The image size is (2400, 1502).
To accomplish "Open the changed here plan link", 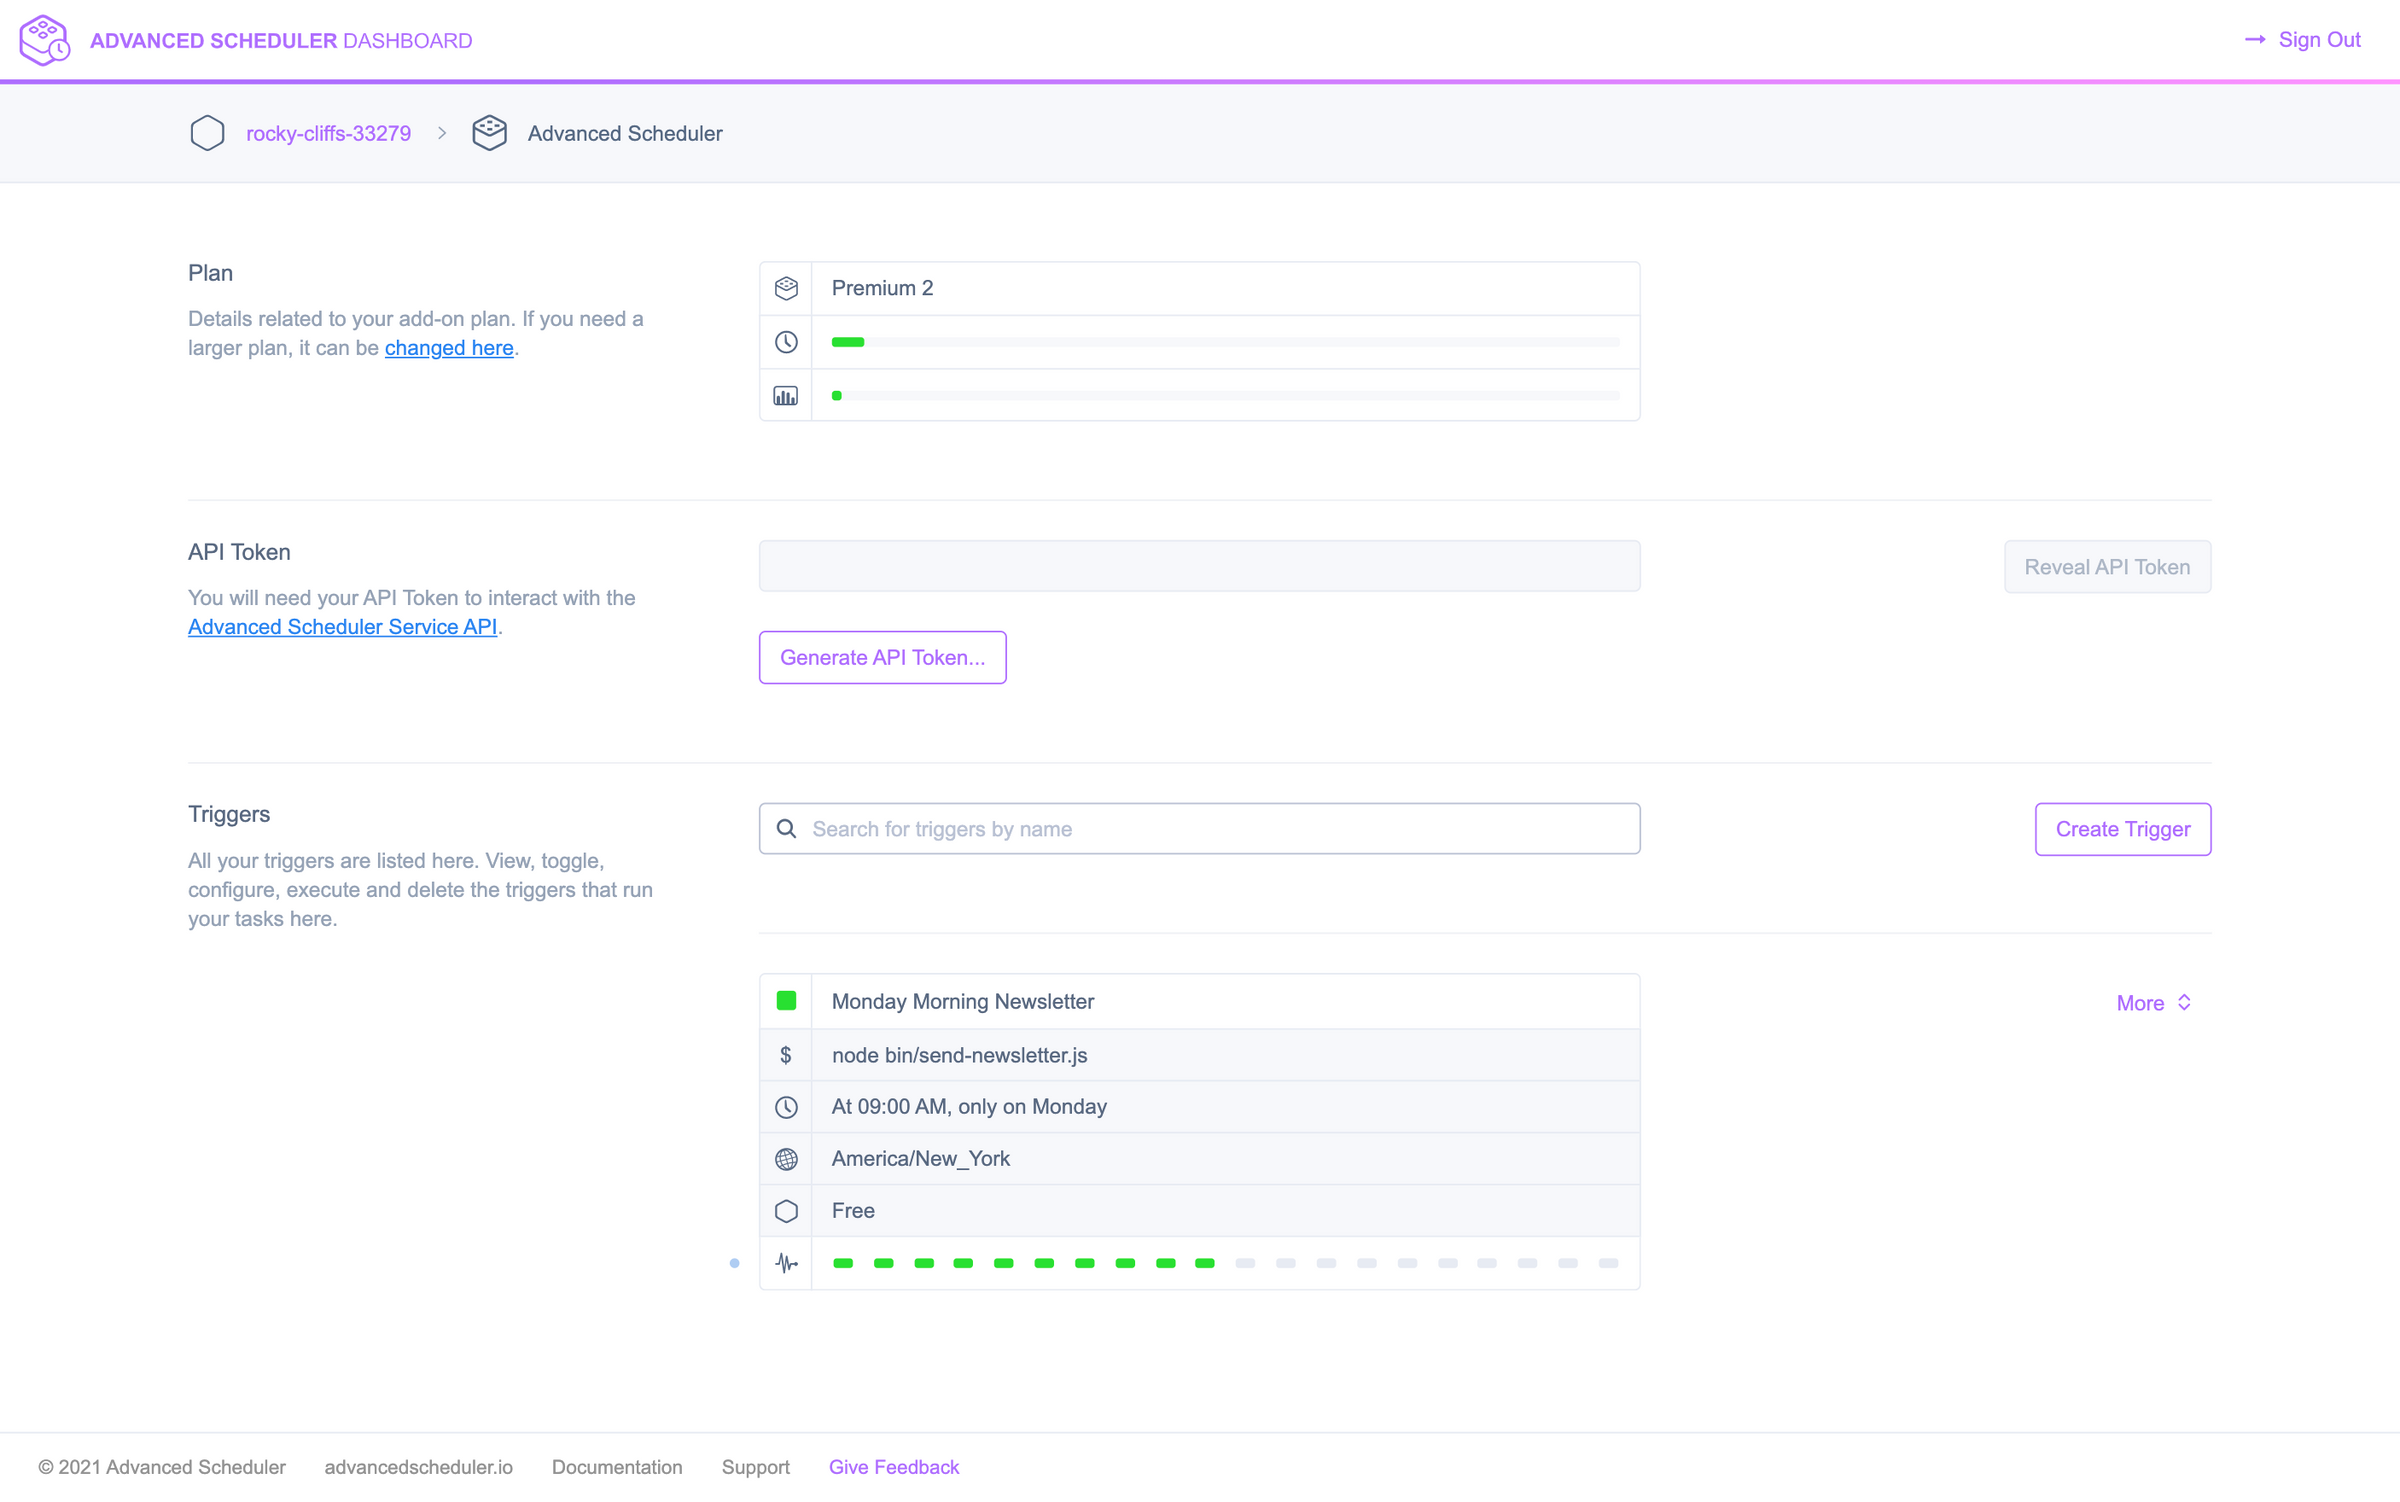I will tap(449, 347).
